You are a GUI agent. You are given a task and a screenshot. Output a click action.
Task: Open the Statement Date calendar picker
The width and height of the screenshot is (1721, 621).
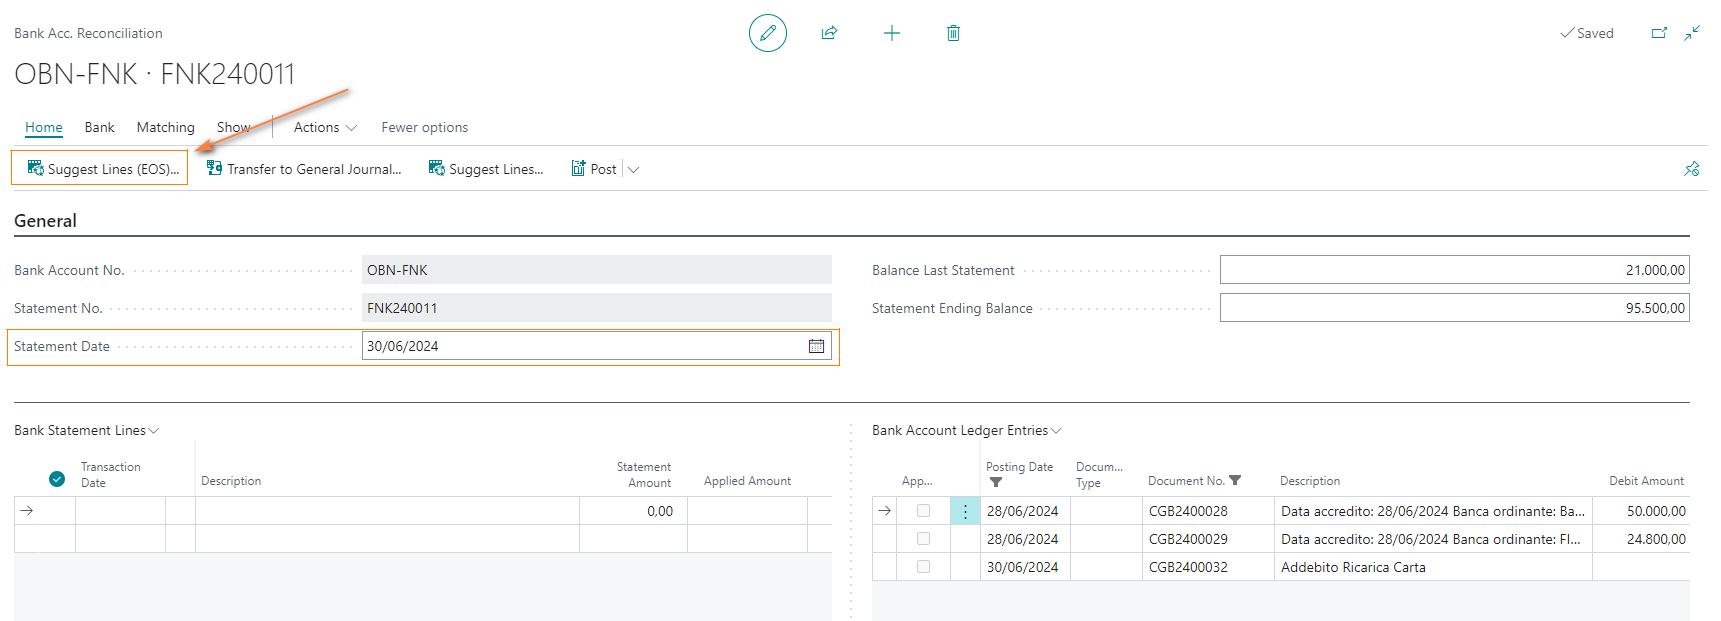pos(816,346)
